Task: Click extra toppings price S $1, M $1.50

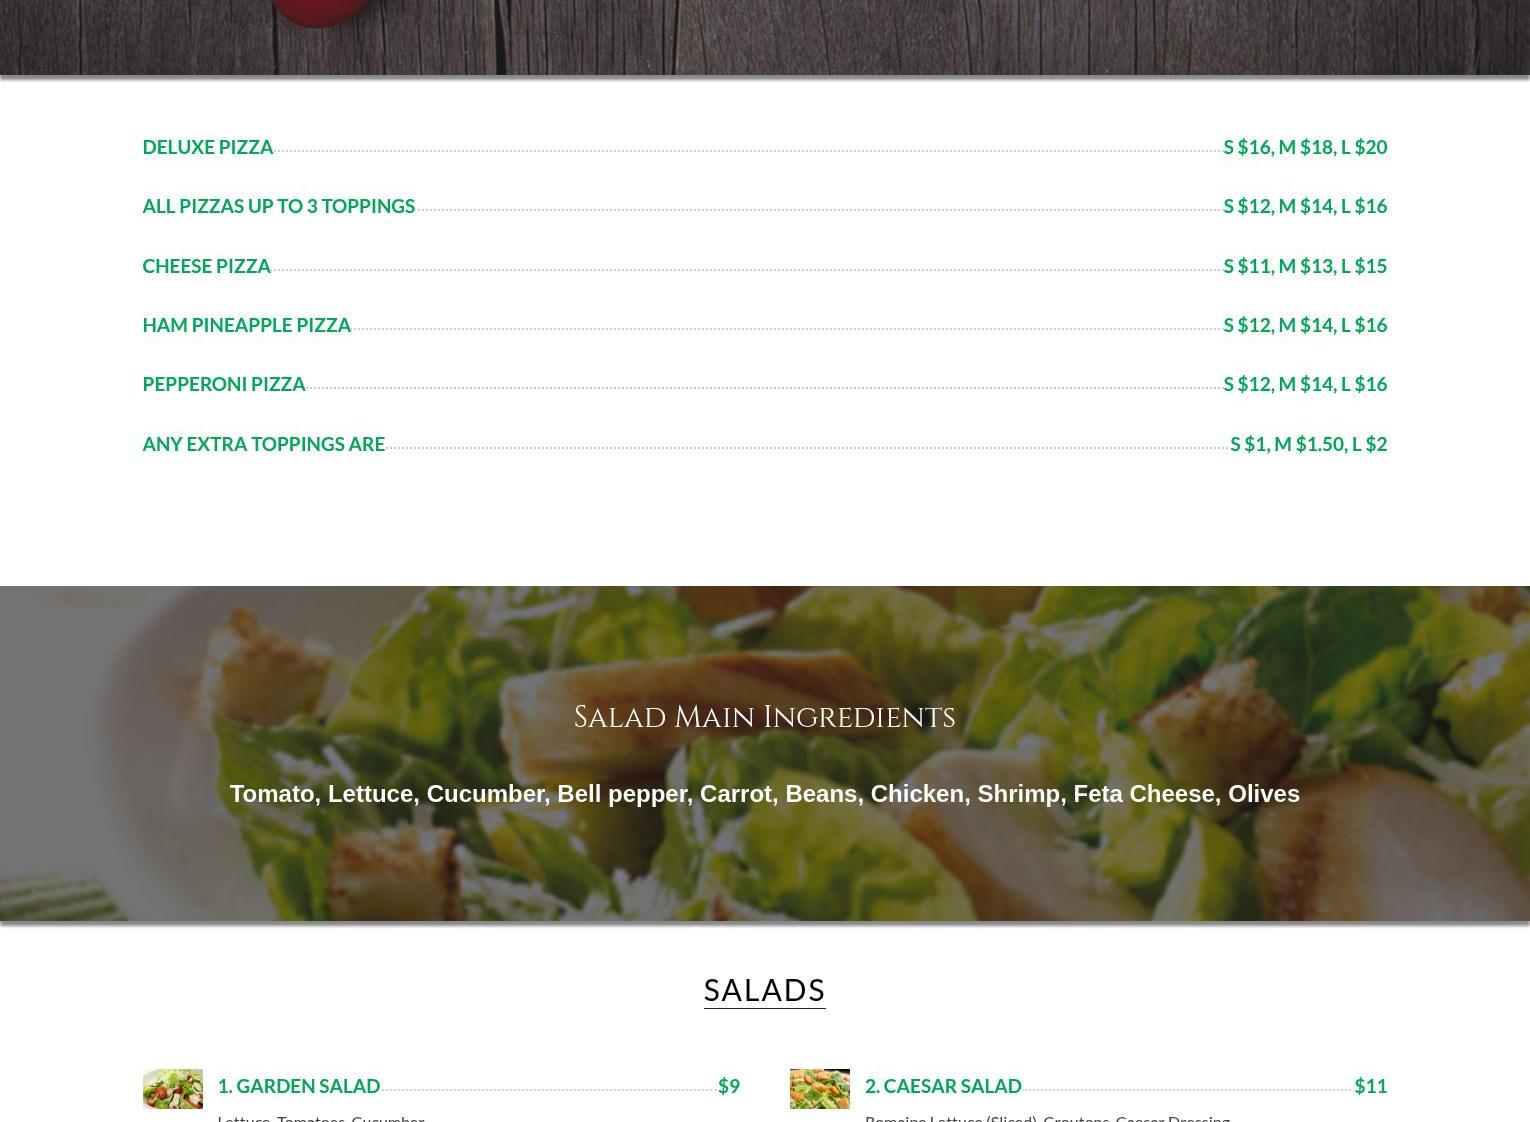Action: [x=1308, y=444]
